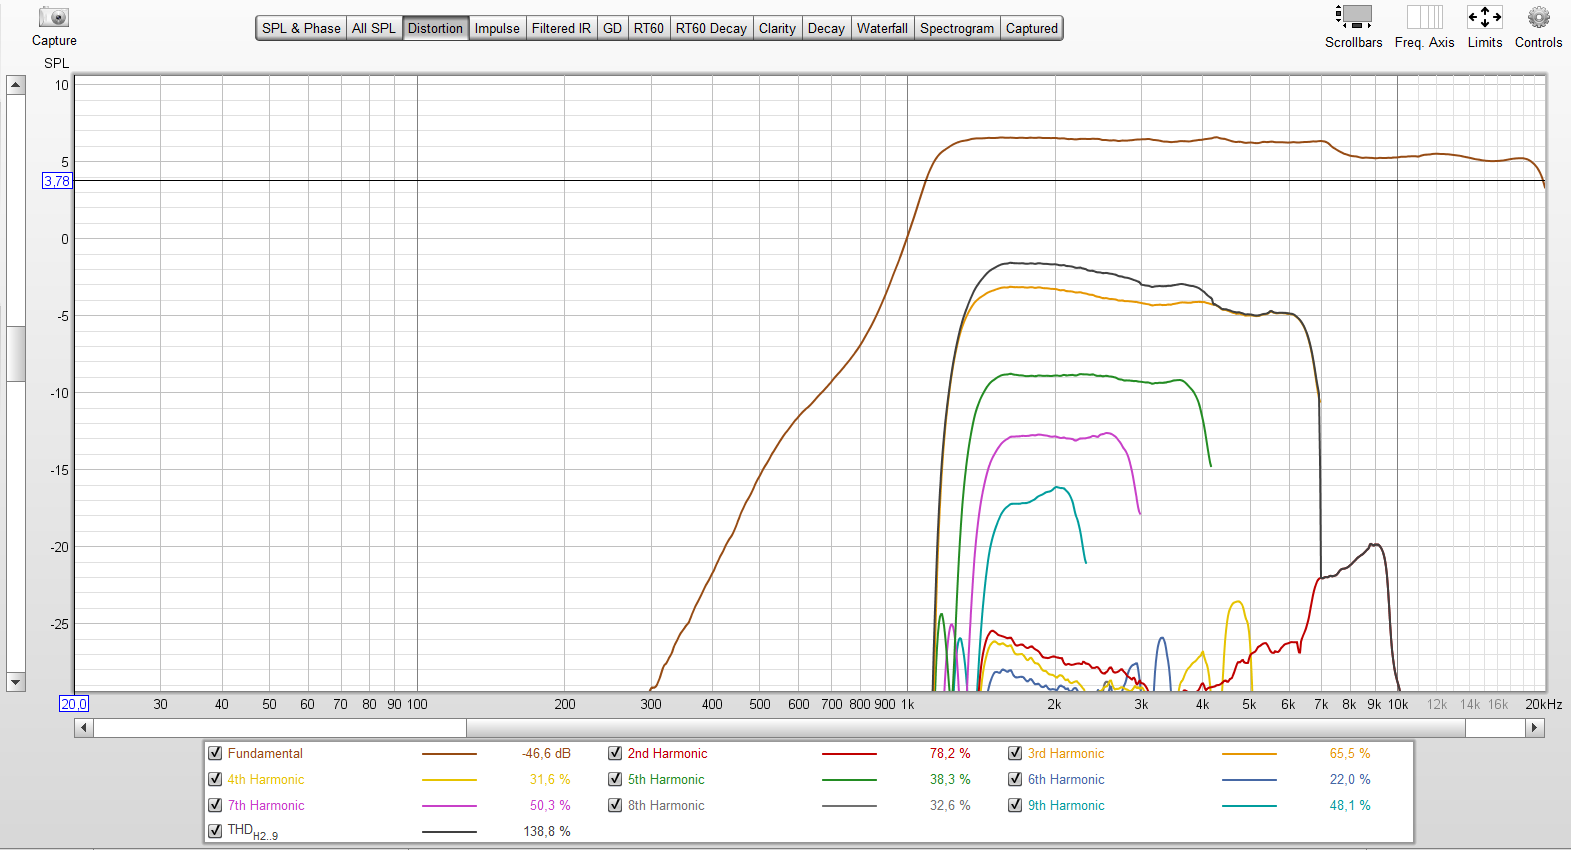
Task: Toggle the Freq. Axis icon
Action: pyautogui.click(x=1424, y=17)
